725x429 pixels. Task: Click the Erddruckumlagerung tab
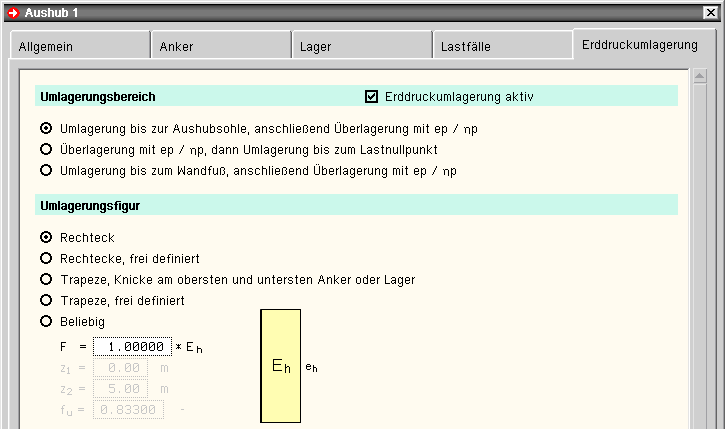click(x=640, y=45)
